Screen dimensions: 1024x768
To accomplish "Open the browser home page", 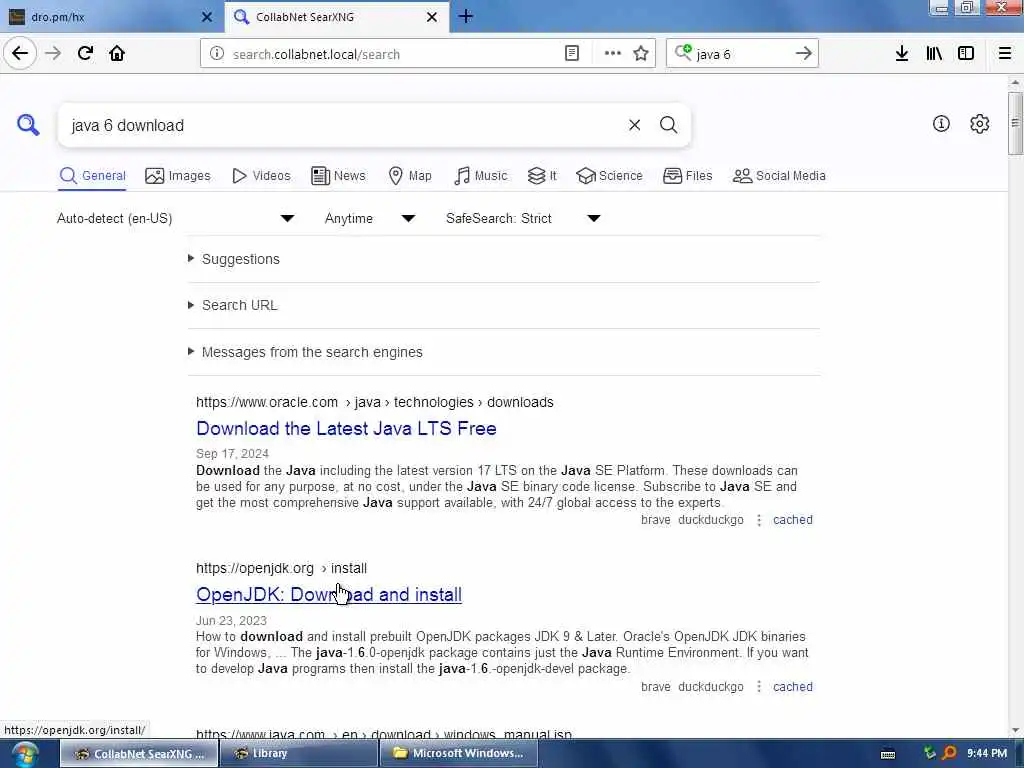I will pos(117,54).
